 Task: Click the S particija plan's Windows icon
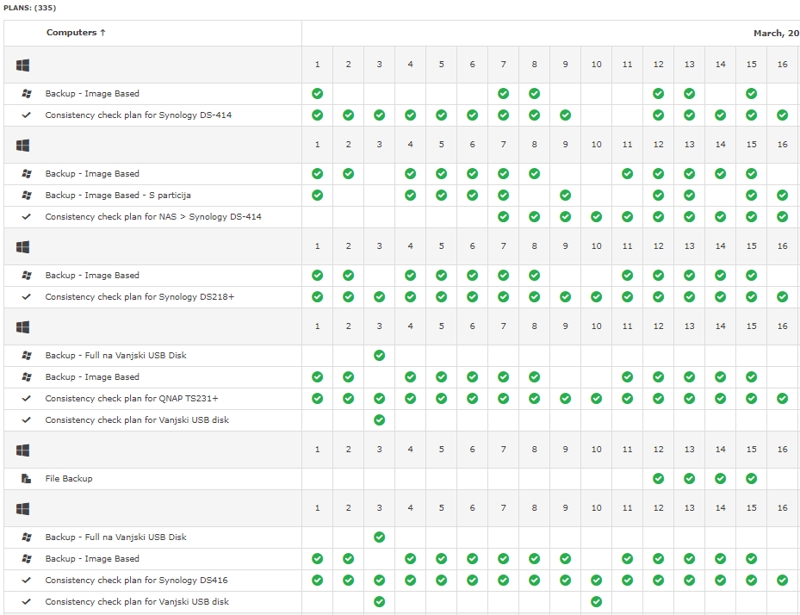click(26, 195)
